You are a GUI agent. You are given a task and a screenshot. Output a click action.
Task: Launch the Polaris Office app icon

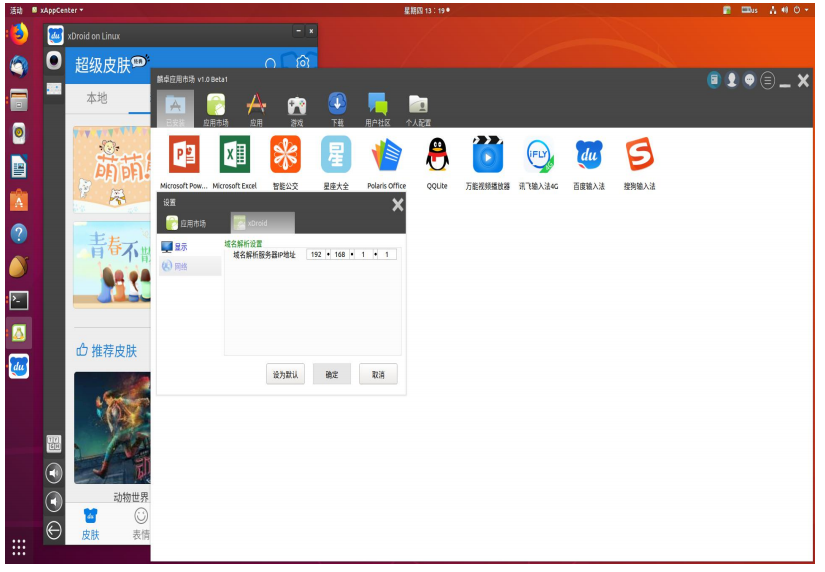coord(387,154)
